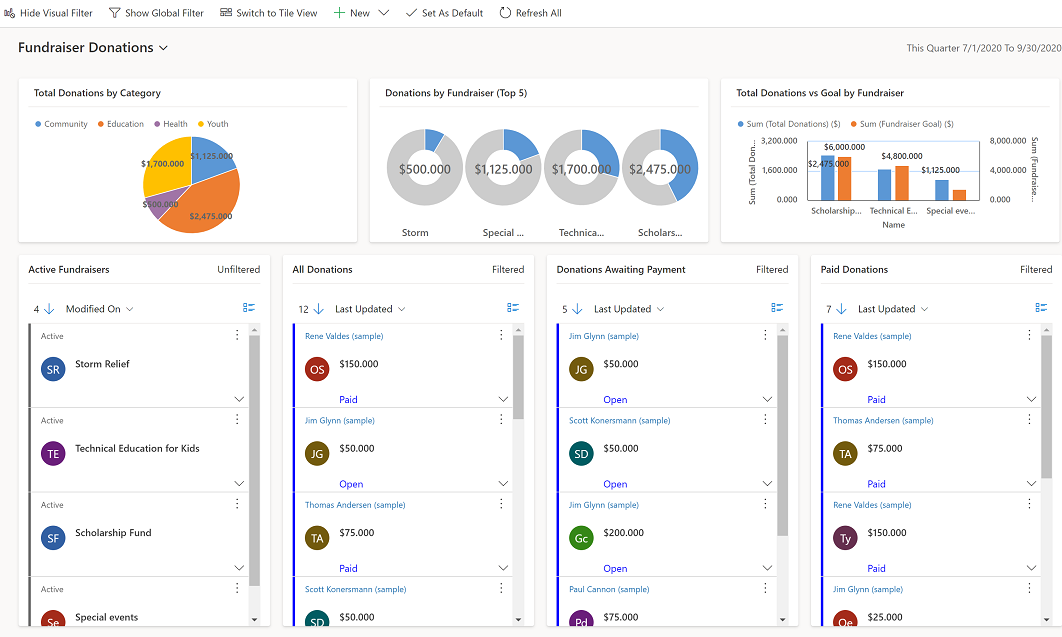Click the sort direction arrow in All Donations
1062x637 pixels.
pos(320,308)
